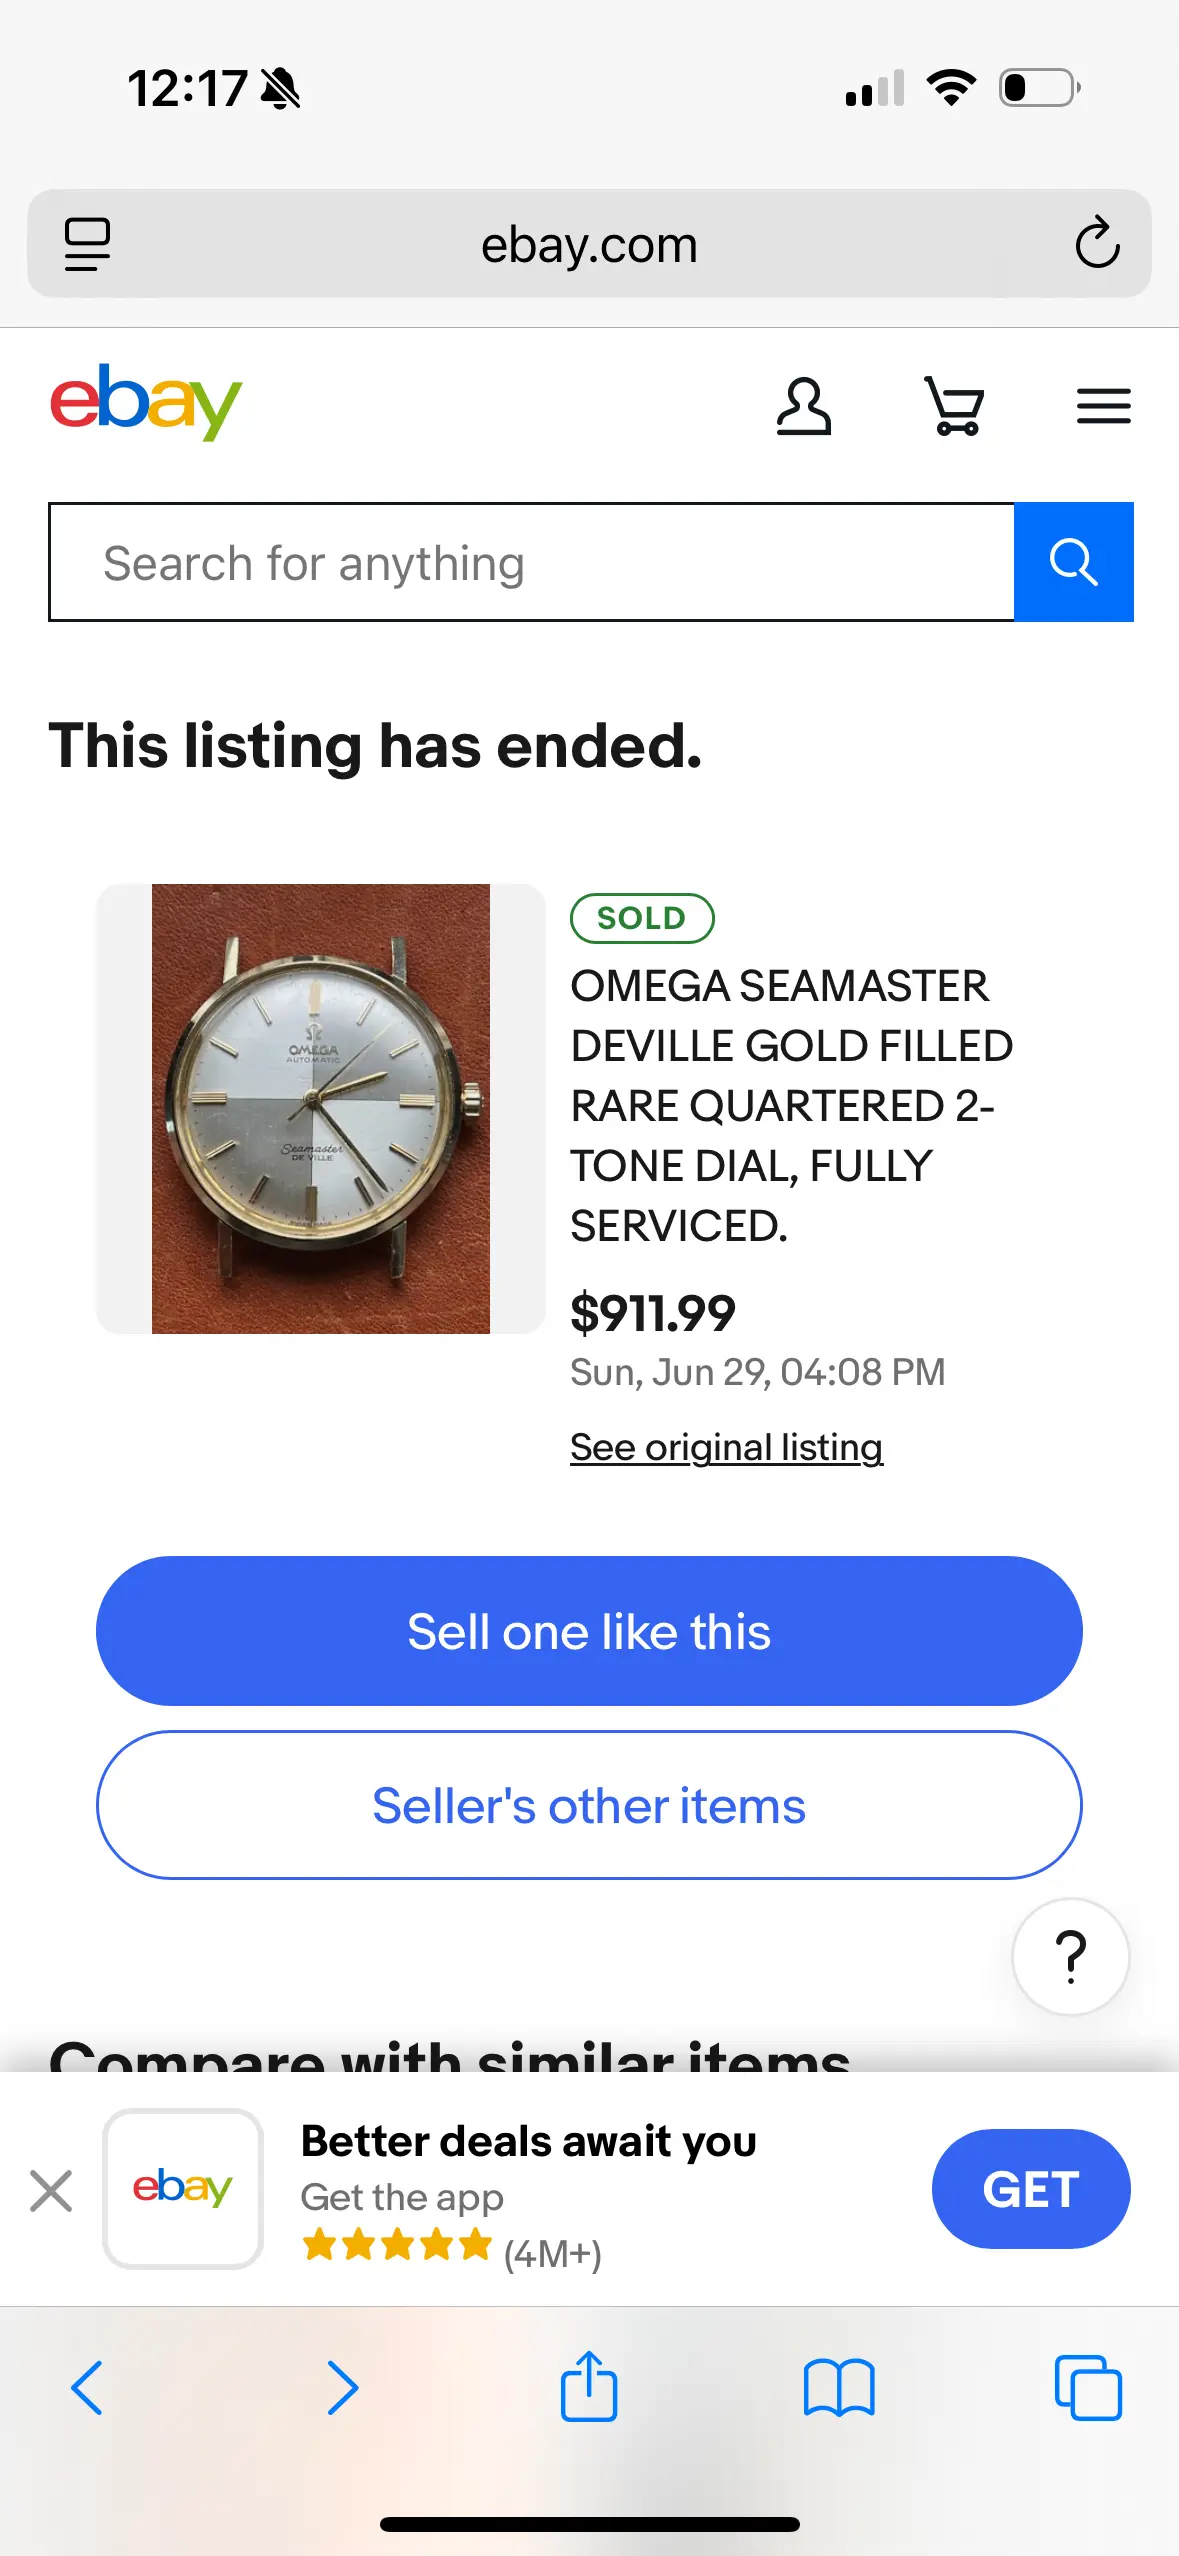Show Safari open tabs overview

(x=1088, y=2388)
